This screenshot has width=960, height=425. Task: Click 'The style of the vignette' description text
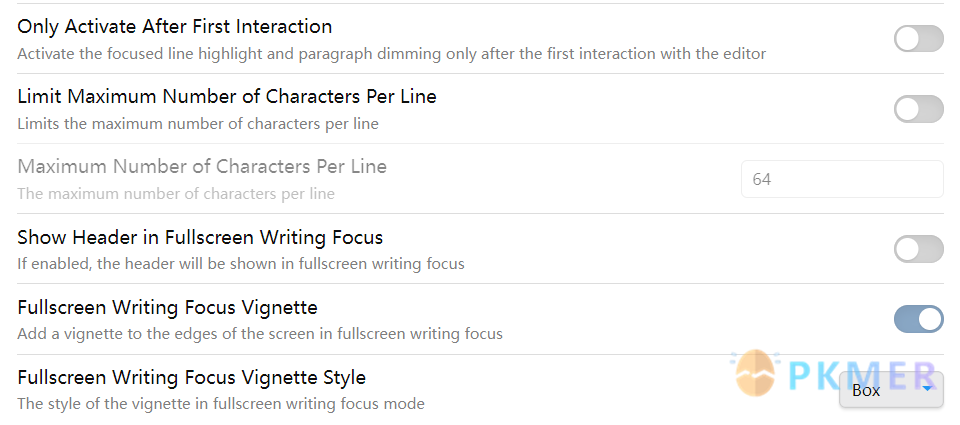[221, 404]
